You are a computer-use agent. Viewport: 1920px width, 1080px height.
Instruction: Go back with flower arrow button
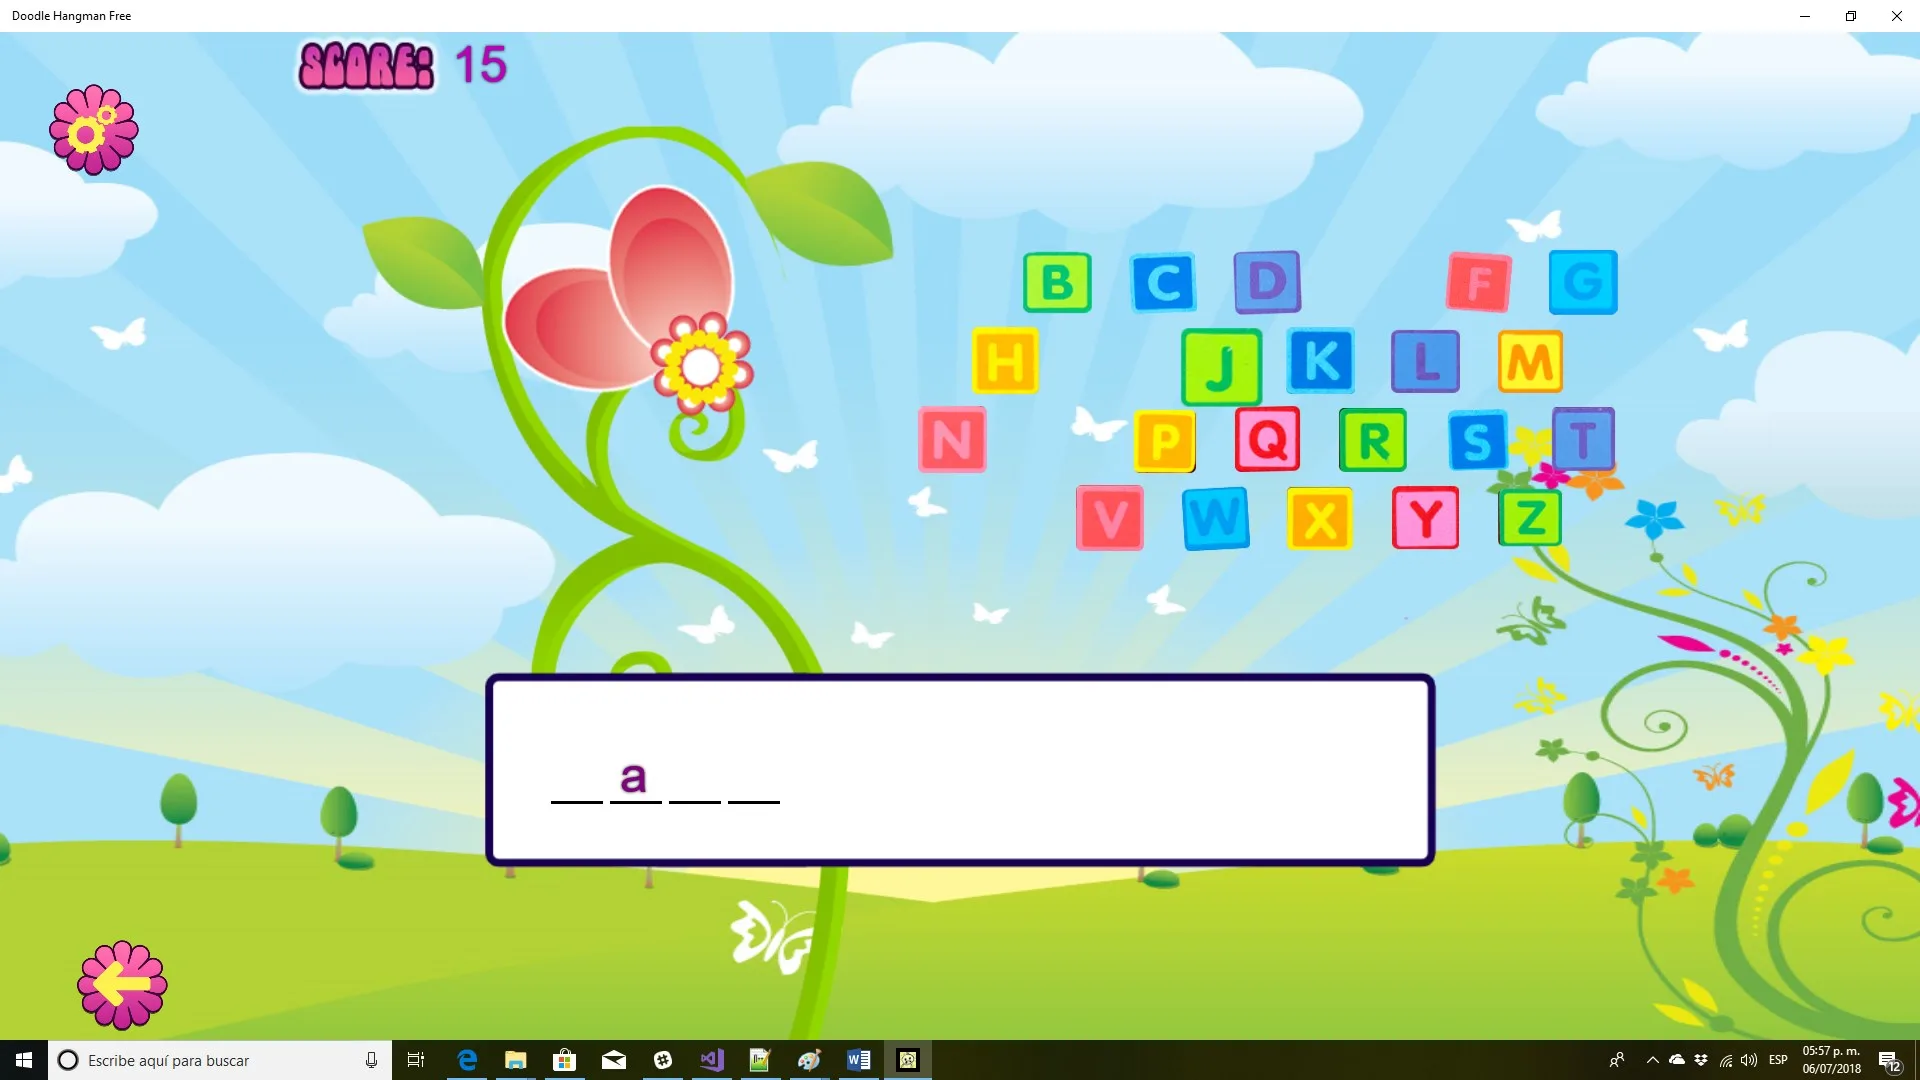[x=122, y=985]
